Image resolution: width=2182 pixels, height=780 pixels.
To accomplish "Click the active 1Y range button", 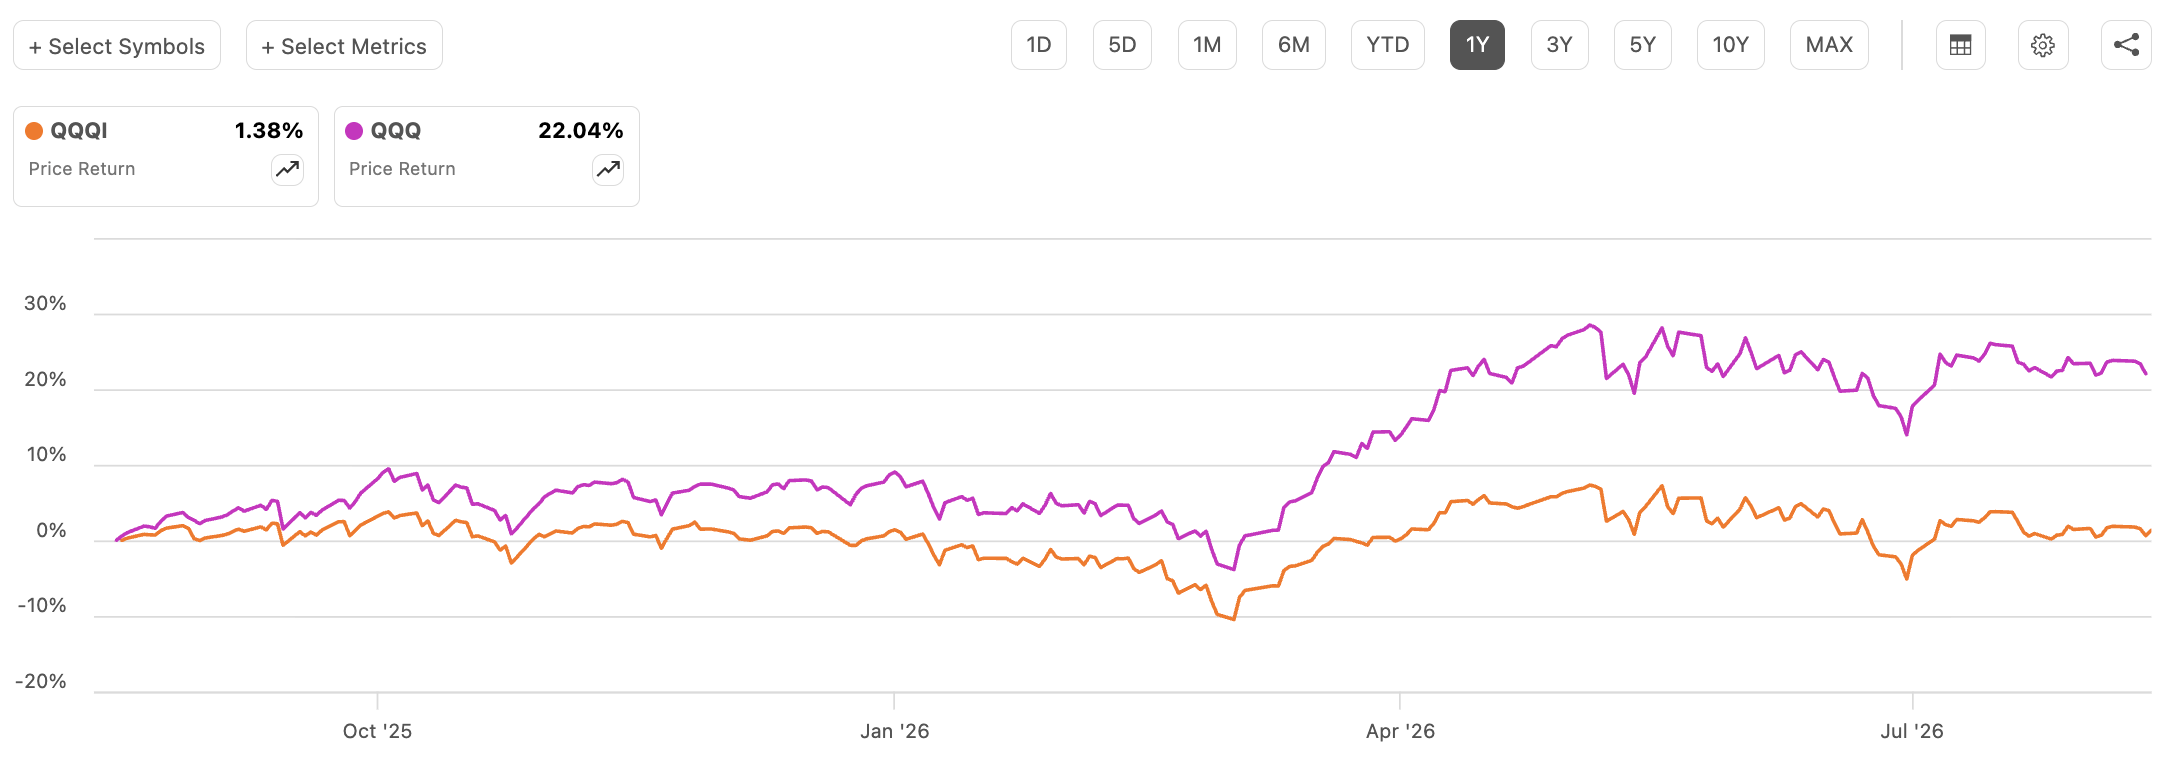I will (x=1477, y=45).
